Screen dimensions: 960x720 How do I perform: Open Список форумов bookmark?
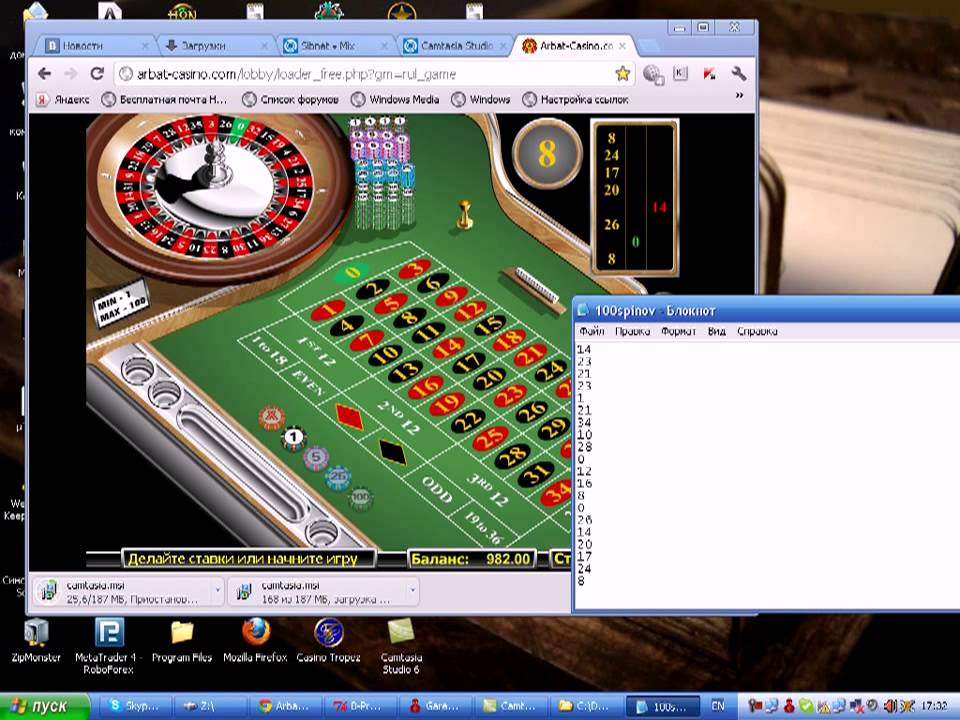pos(291,99)
